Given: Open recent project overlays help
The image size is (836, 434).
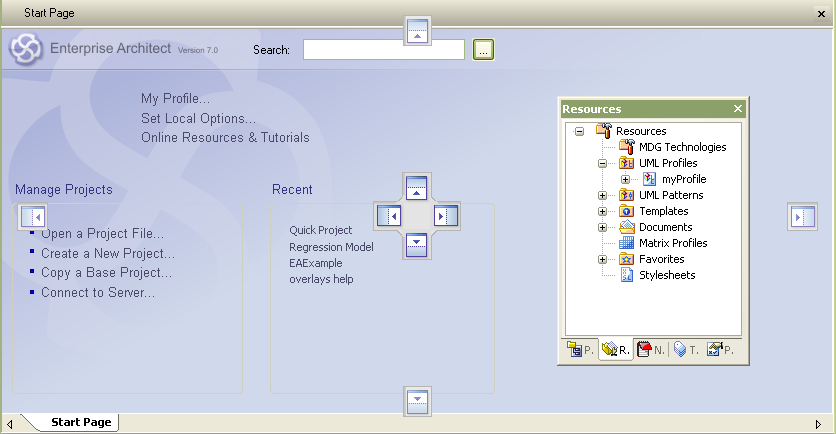Looking at the screenshot, I should pyautogui.click(x=321, y=279).
